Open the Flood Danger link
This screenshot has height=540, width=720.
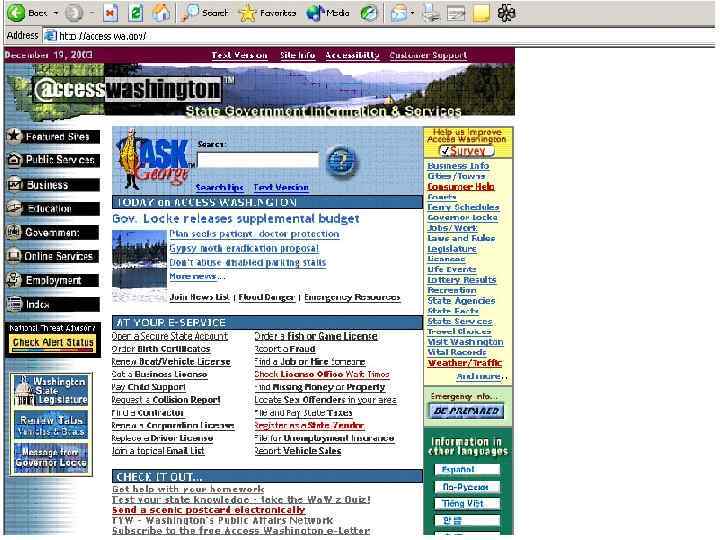[x=266, y=297]
